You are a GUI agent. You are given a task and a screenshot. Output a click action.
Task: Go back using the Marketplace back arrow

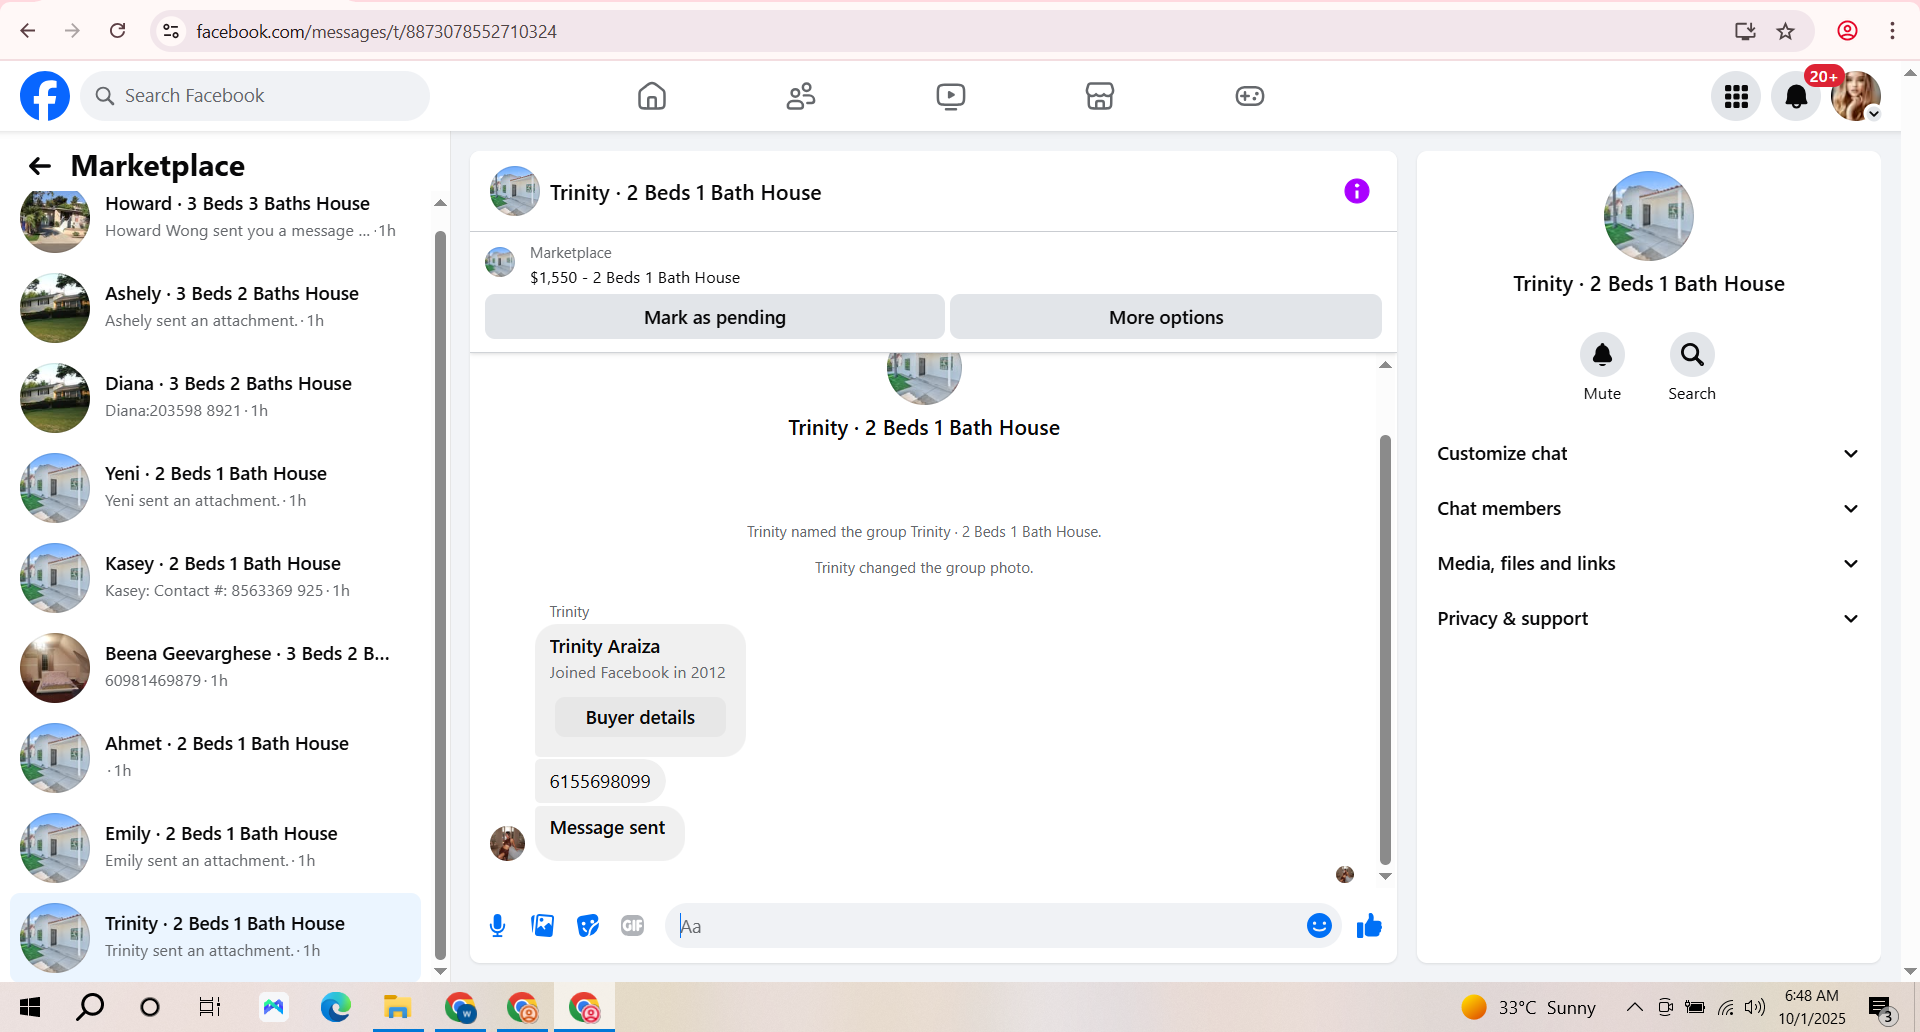tap(40, 166)
